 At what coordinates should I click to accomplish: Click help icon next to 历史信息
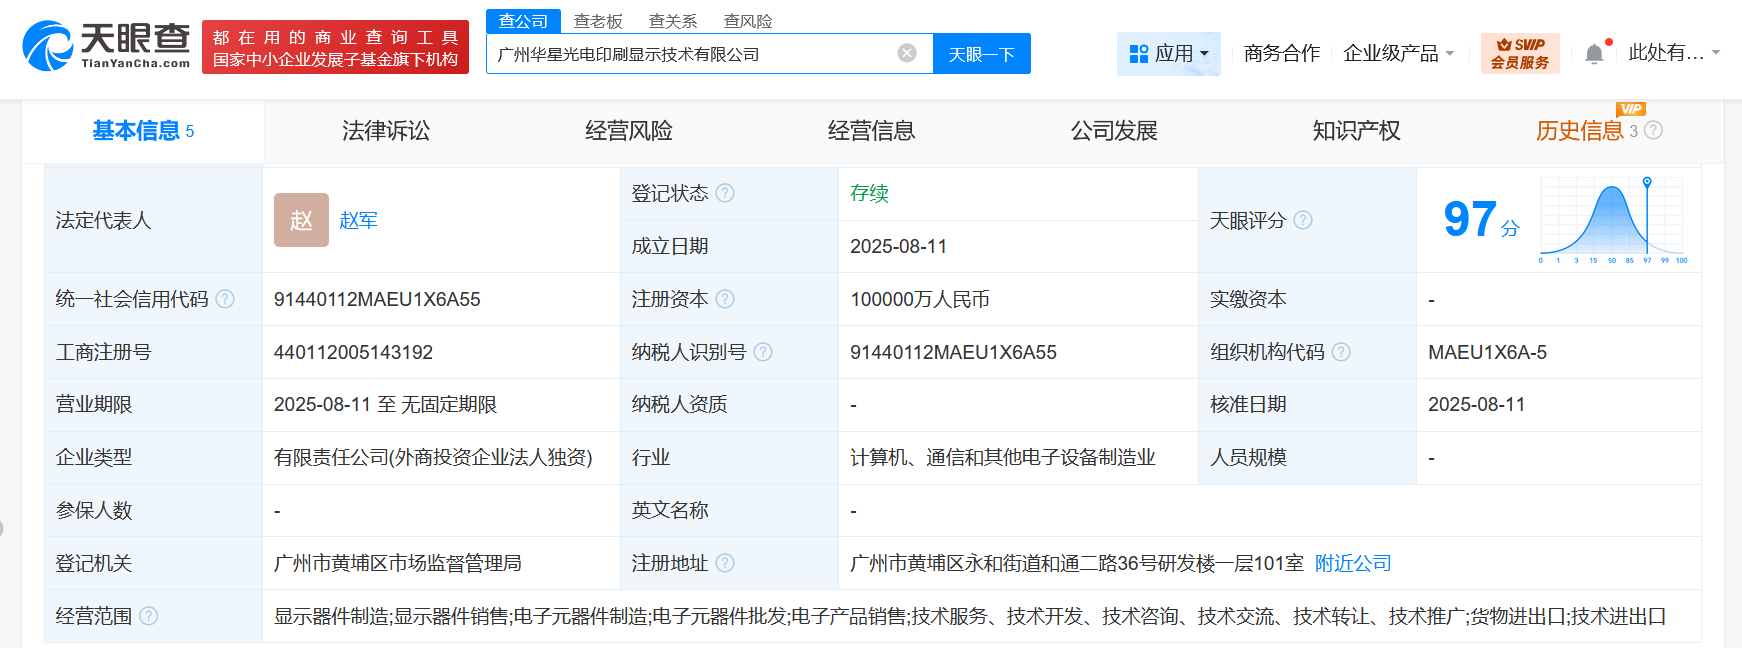[x=1654, y=131]
